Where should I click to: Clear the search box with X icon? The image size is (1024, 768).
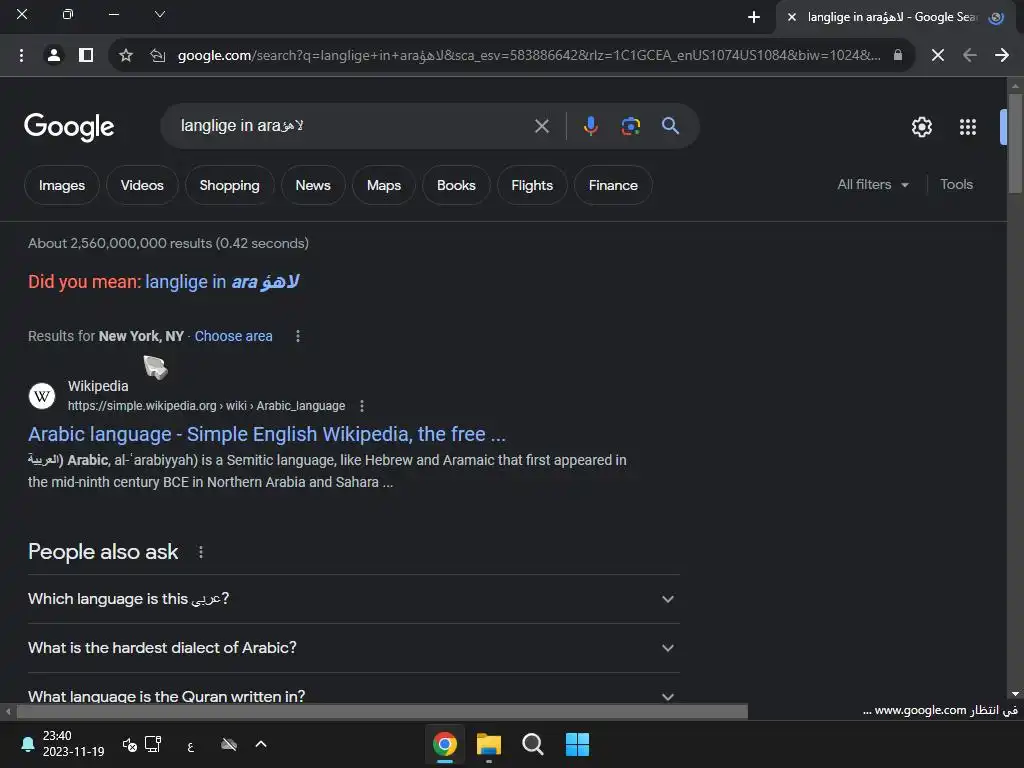tap(541, 126)
